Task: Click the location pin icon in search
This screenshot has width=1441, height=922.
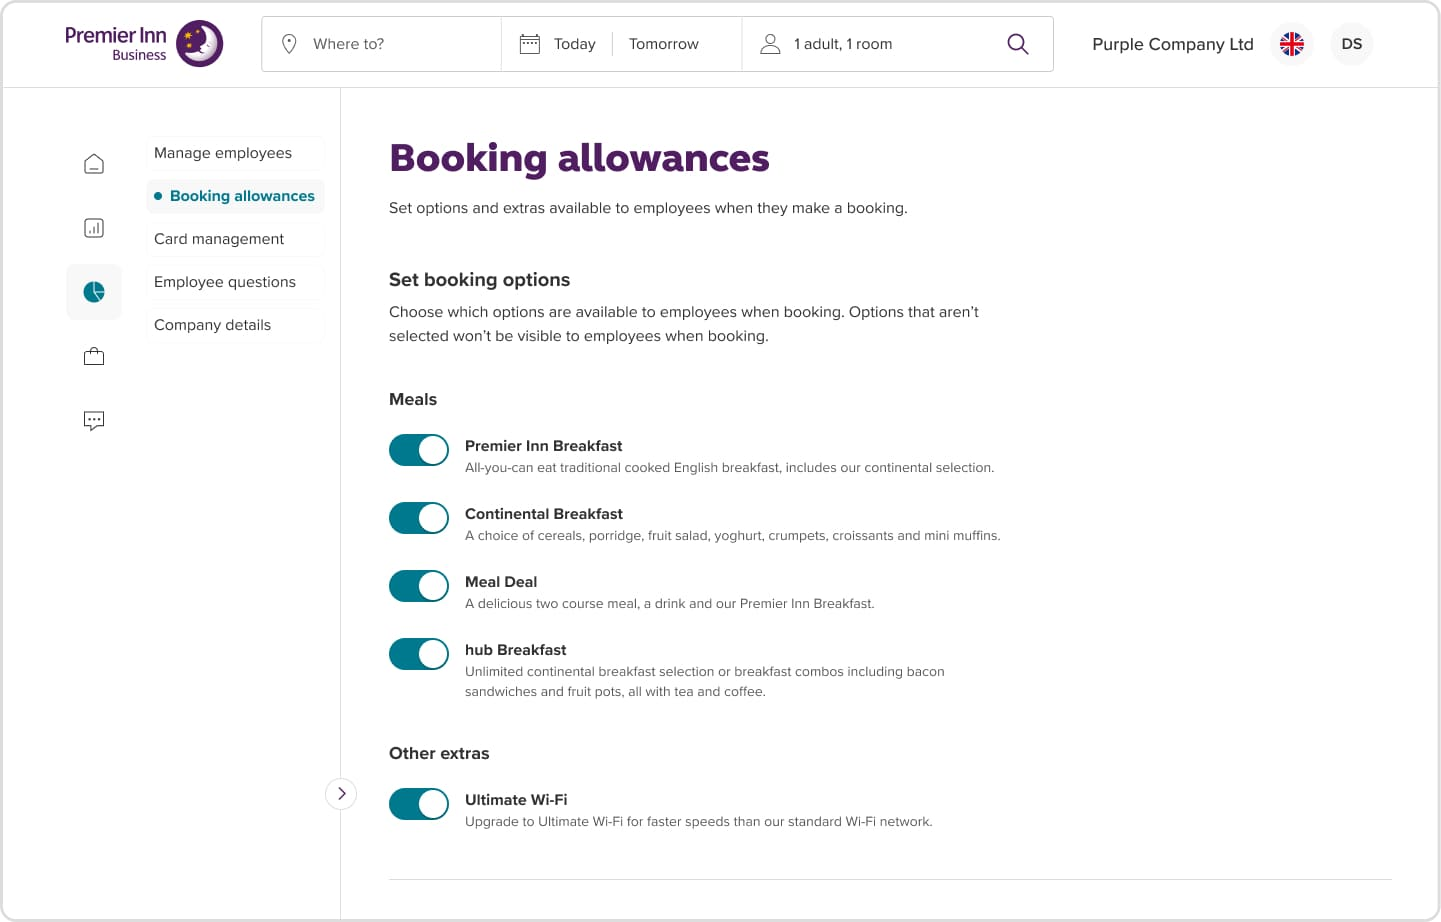Action: [x=289, y=44]
